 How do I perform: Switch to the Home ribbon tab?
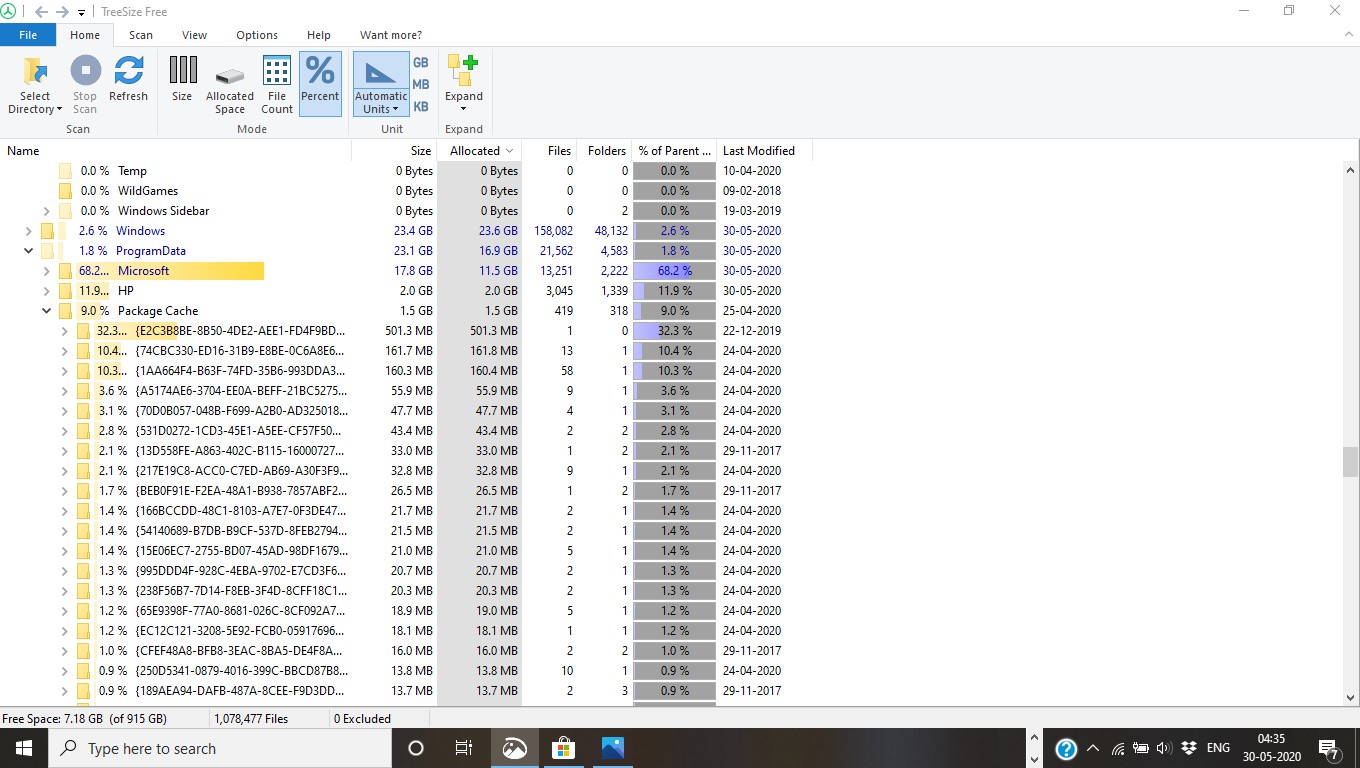(x=85, y=35)
